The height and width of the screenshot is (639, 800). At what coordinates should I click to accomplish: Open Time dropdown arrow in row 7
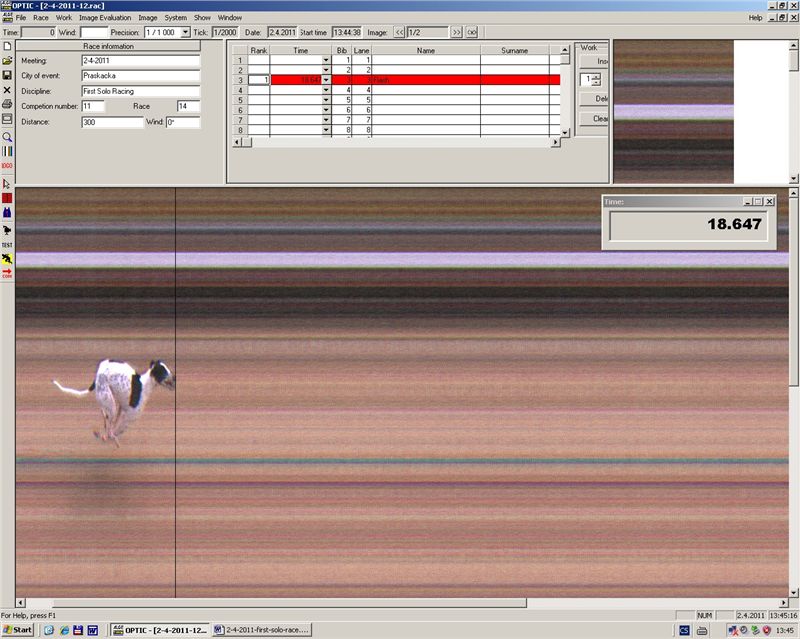pyautogui.click(x=326, y=120)
